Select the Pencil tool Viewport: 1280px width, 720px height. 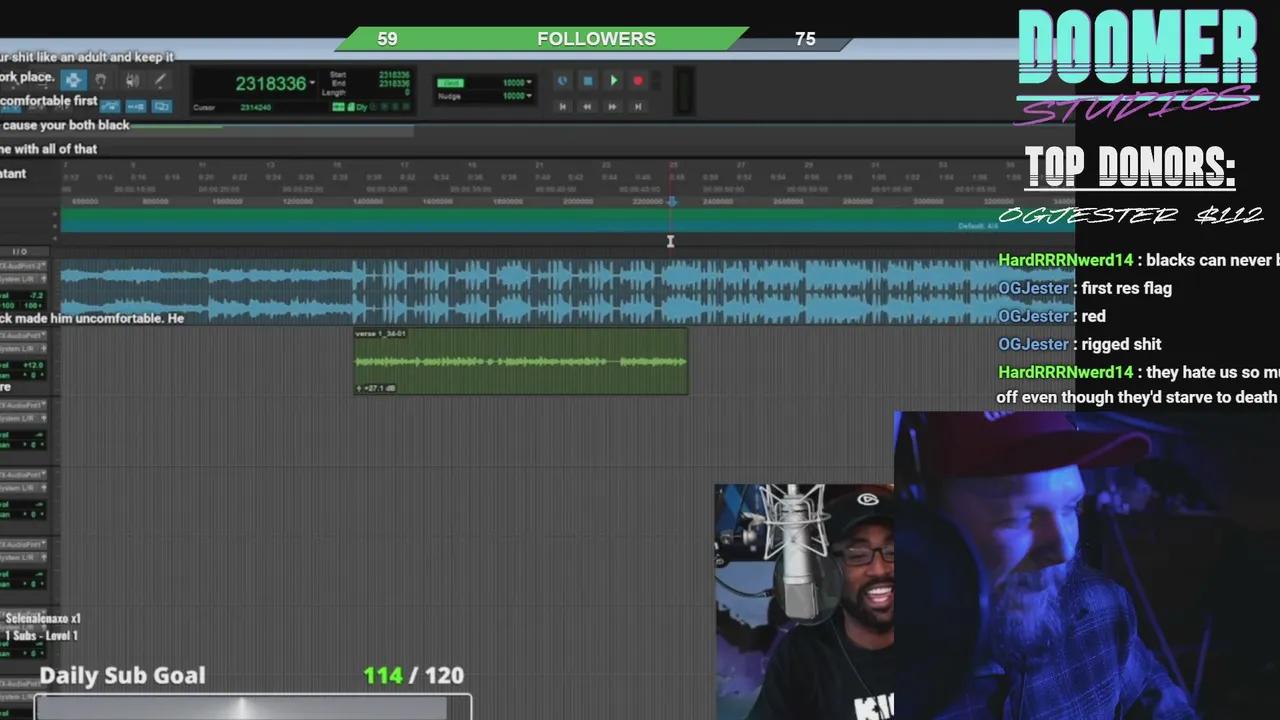(x=160, y=81)
